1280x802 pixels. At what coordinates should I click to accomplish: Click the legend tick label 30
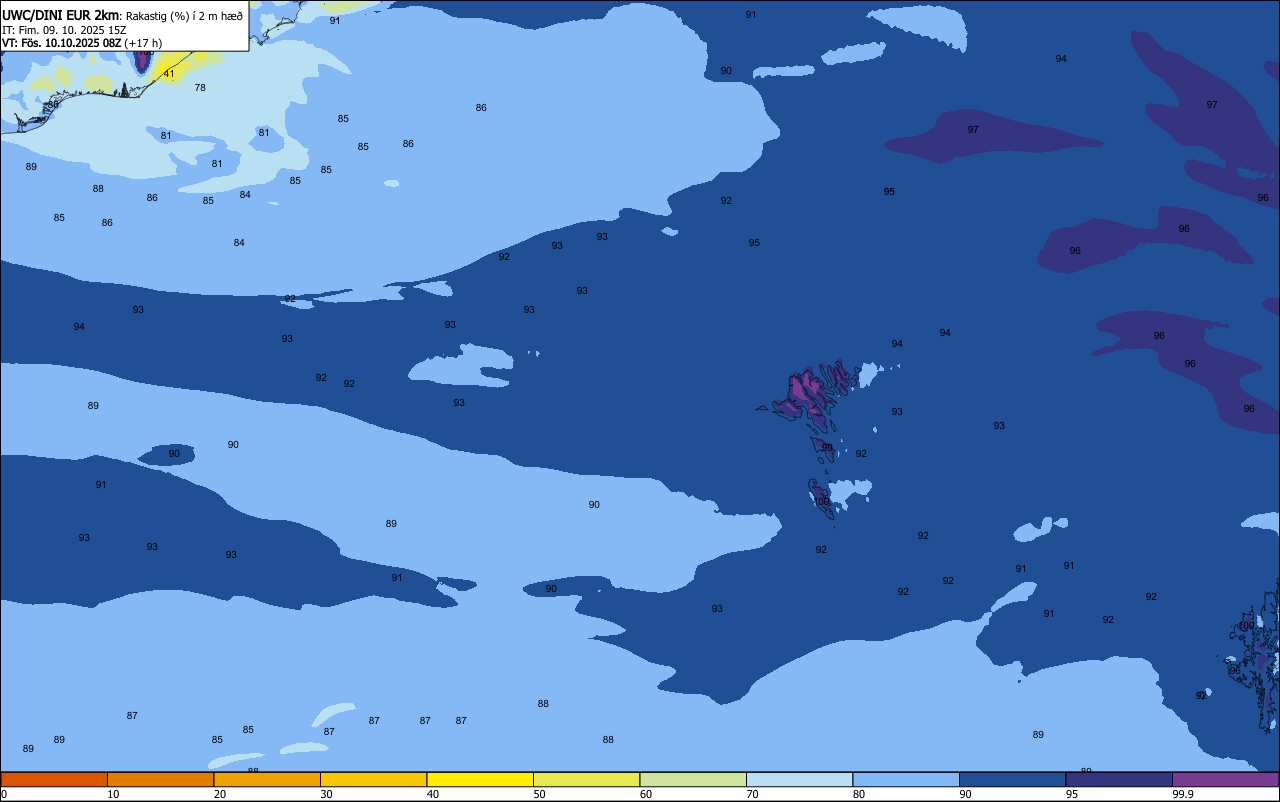tap(326, 794)
